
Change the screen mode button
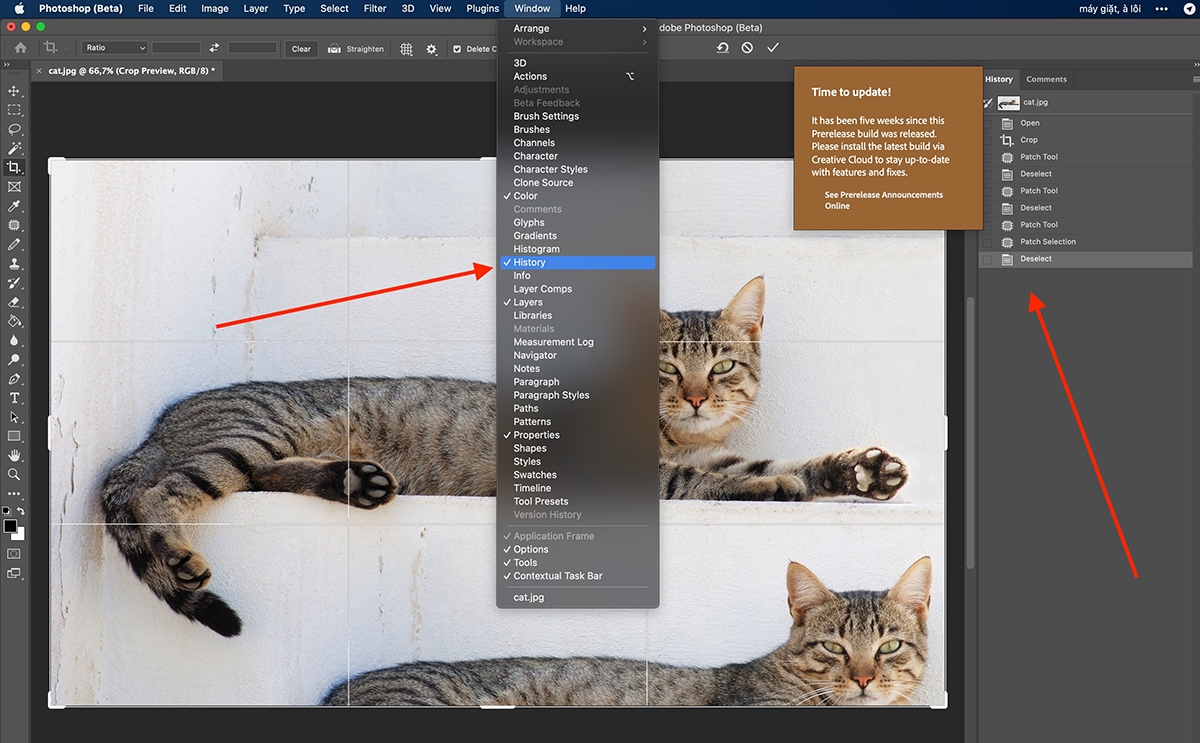[14, 573]
